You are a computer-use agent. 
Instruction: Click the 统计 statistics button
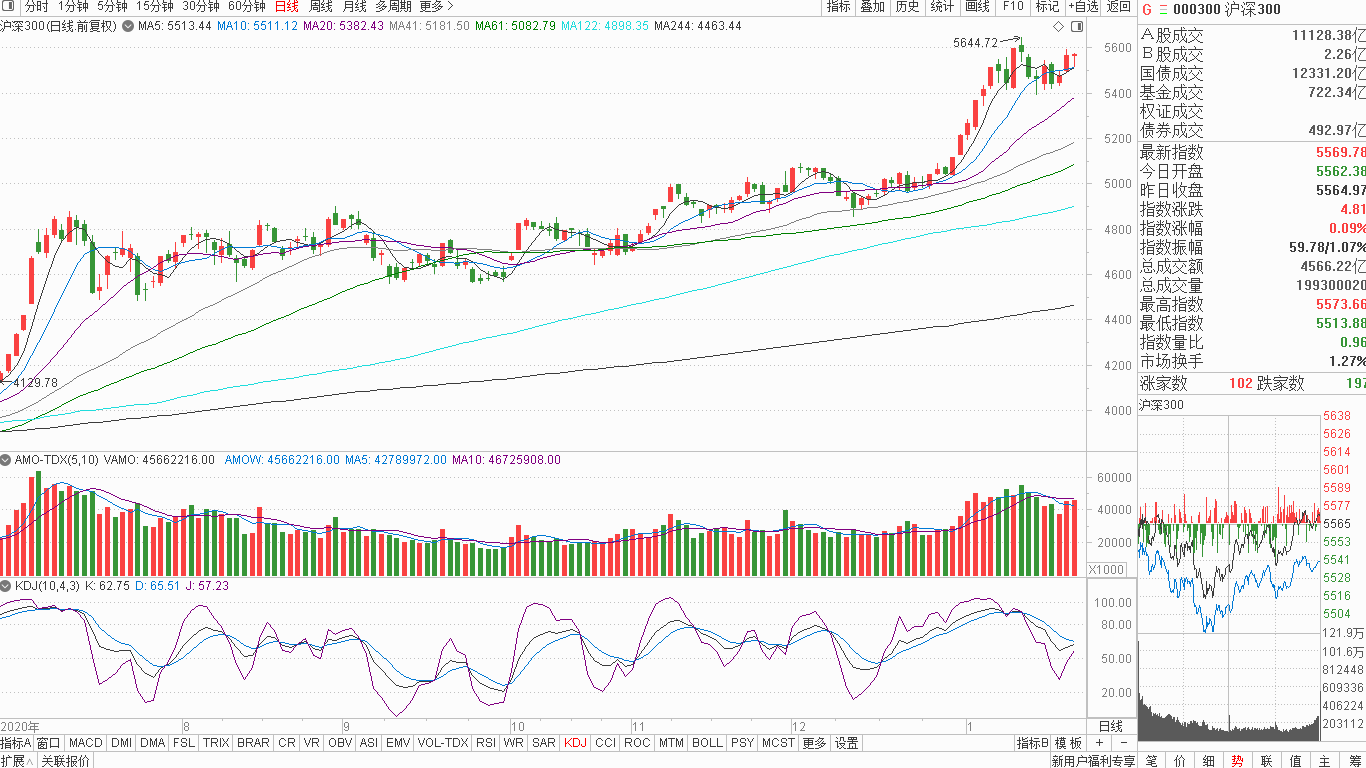pos(942,7)
